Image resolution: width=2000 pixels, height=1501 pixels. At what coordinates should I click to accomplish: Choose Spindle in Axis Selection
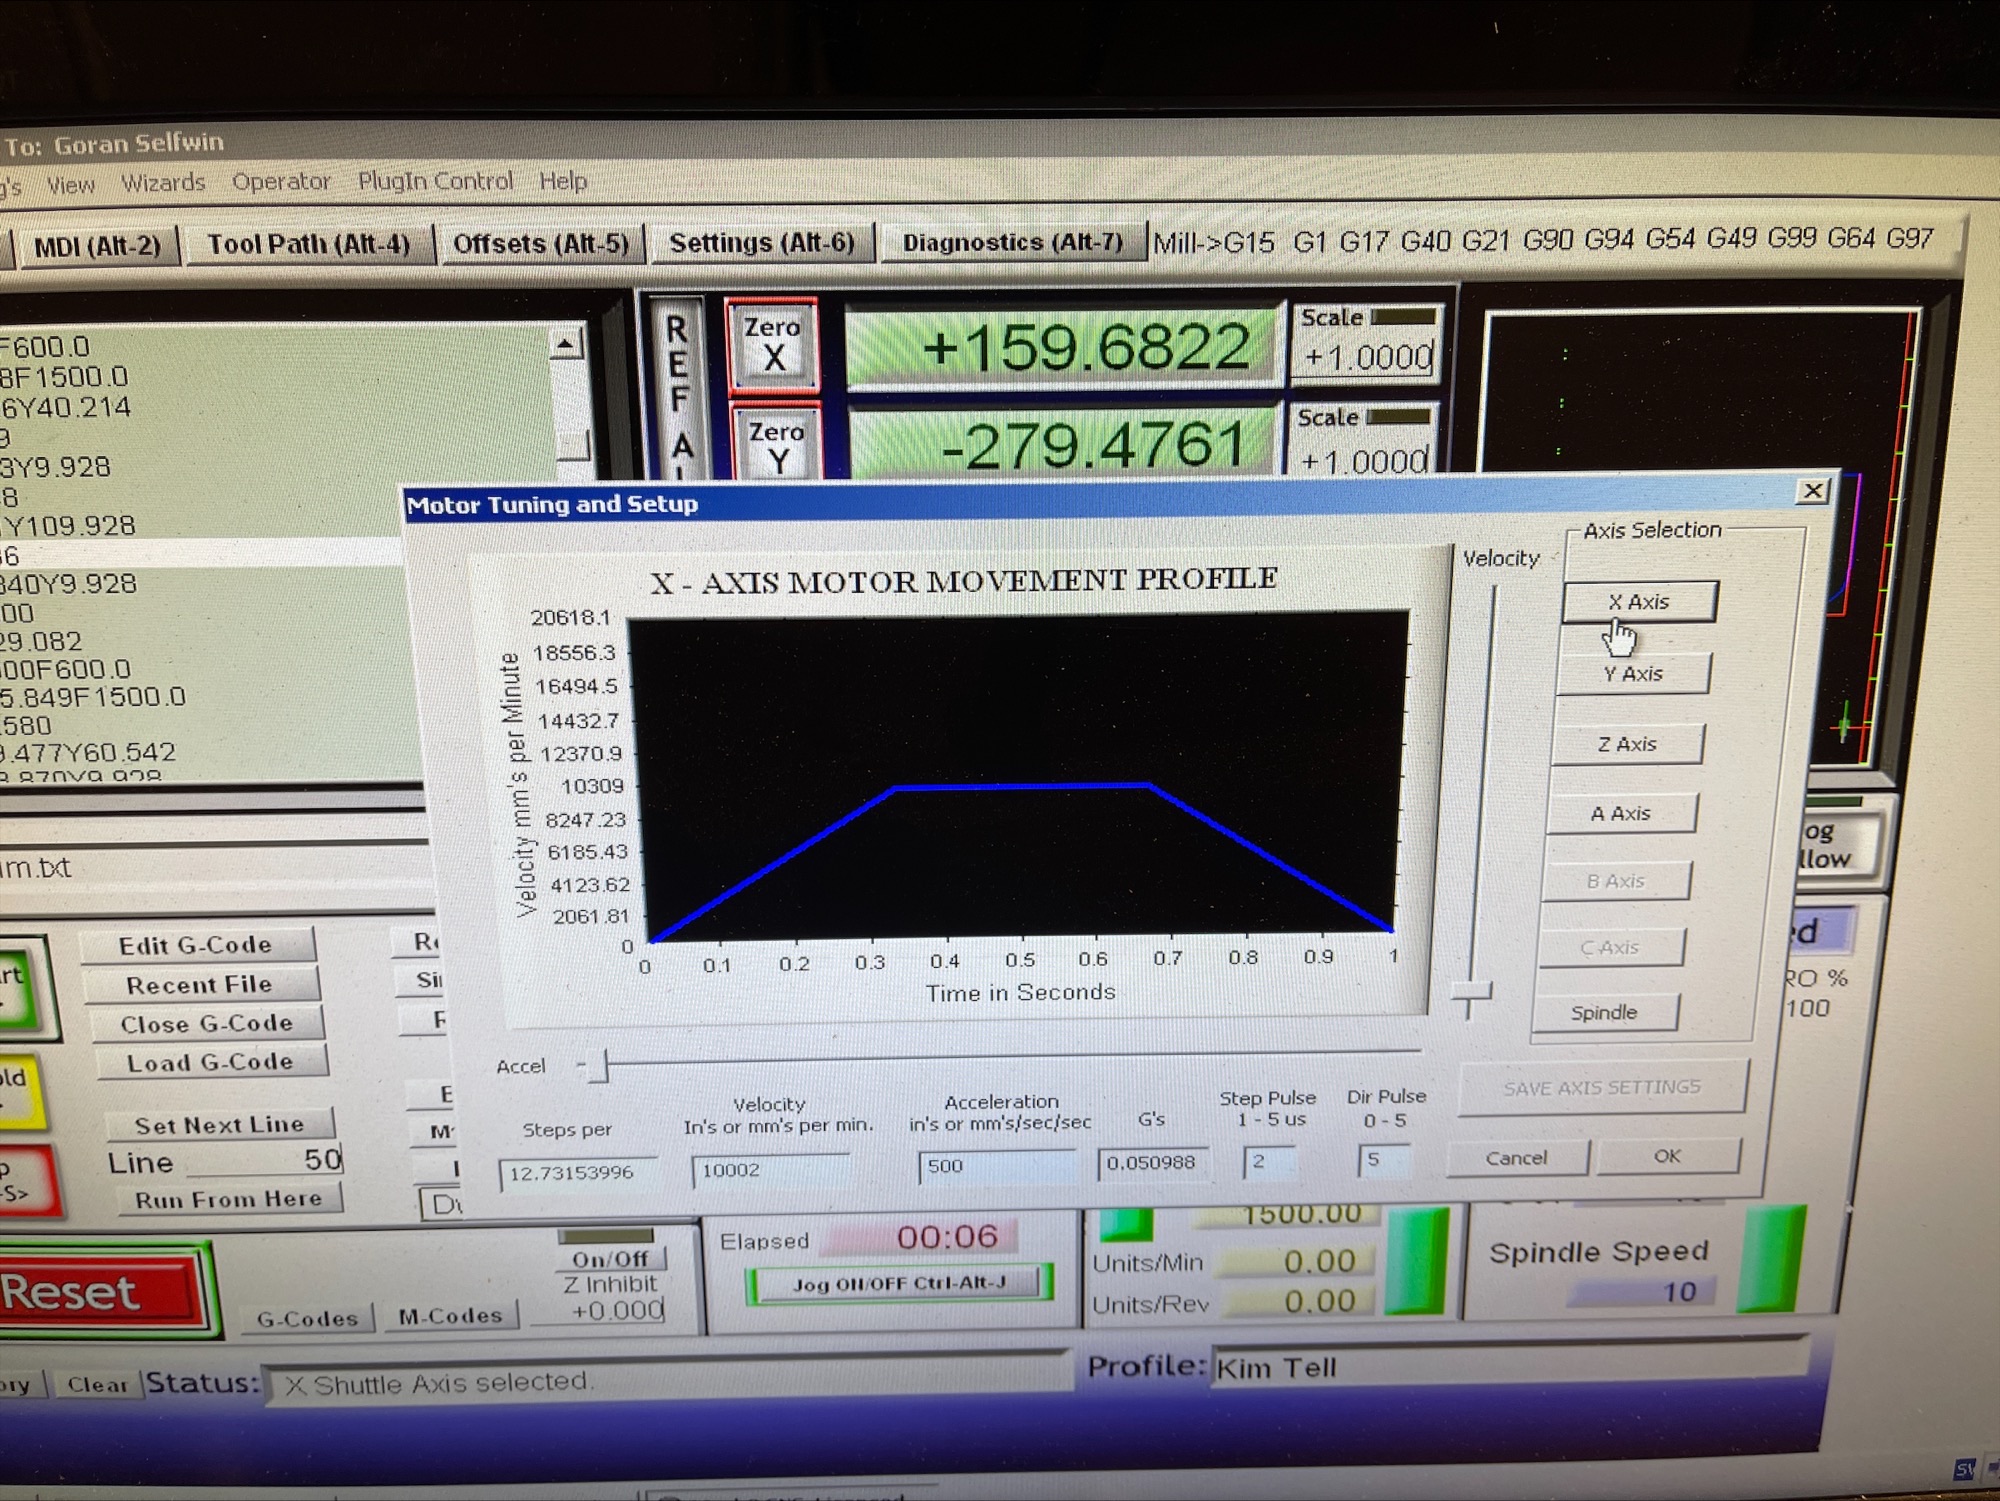[1603, 1012]
